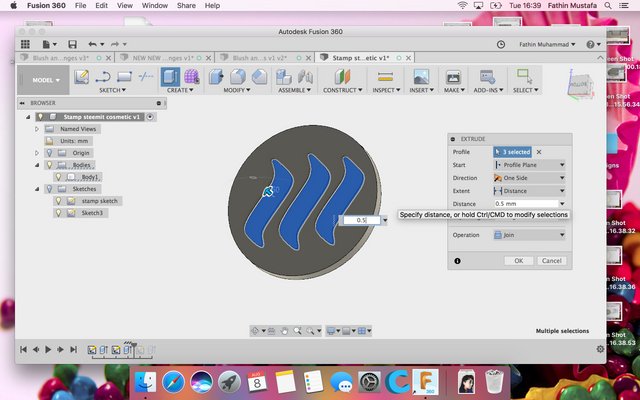Select the Sketch Dimension tool
The width and height of the screenshot is (640, 400).
pos(146,76)
